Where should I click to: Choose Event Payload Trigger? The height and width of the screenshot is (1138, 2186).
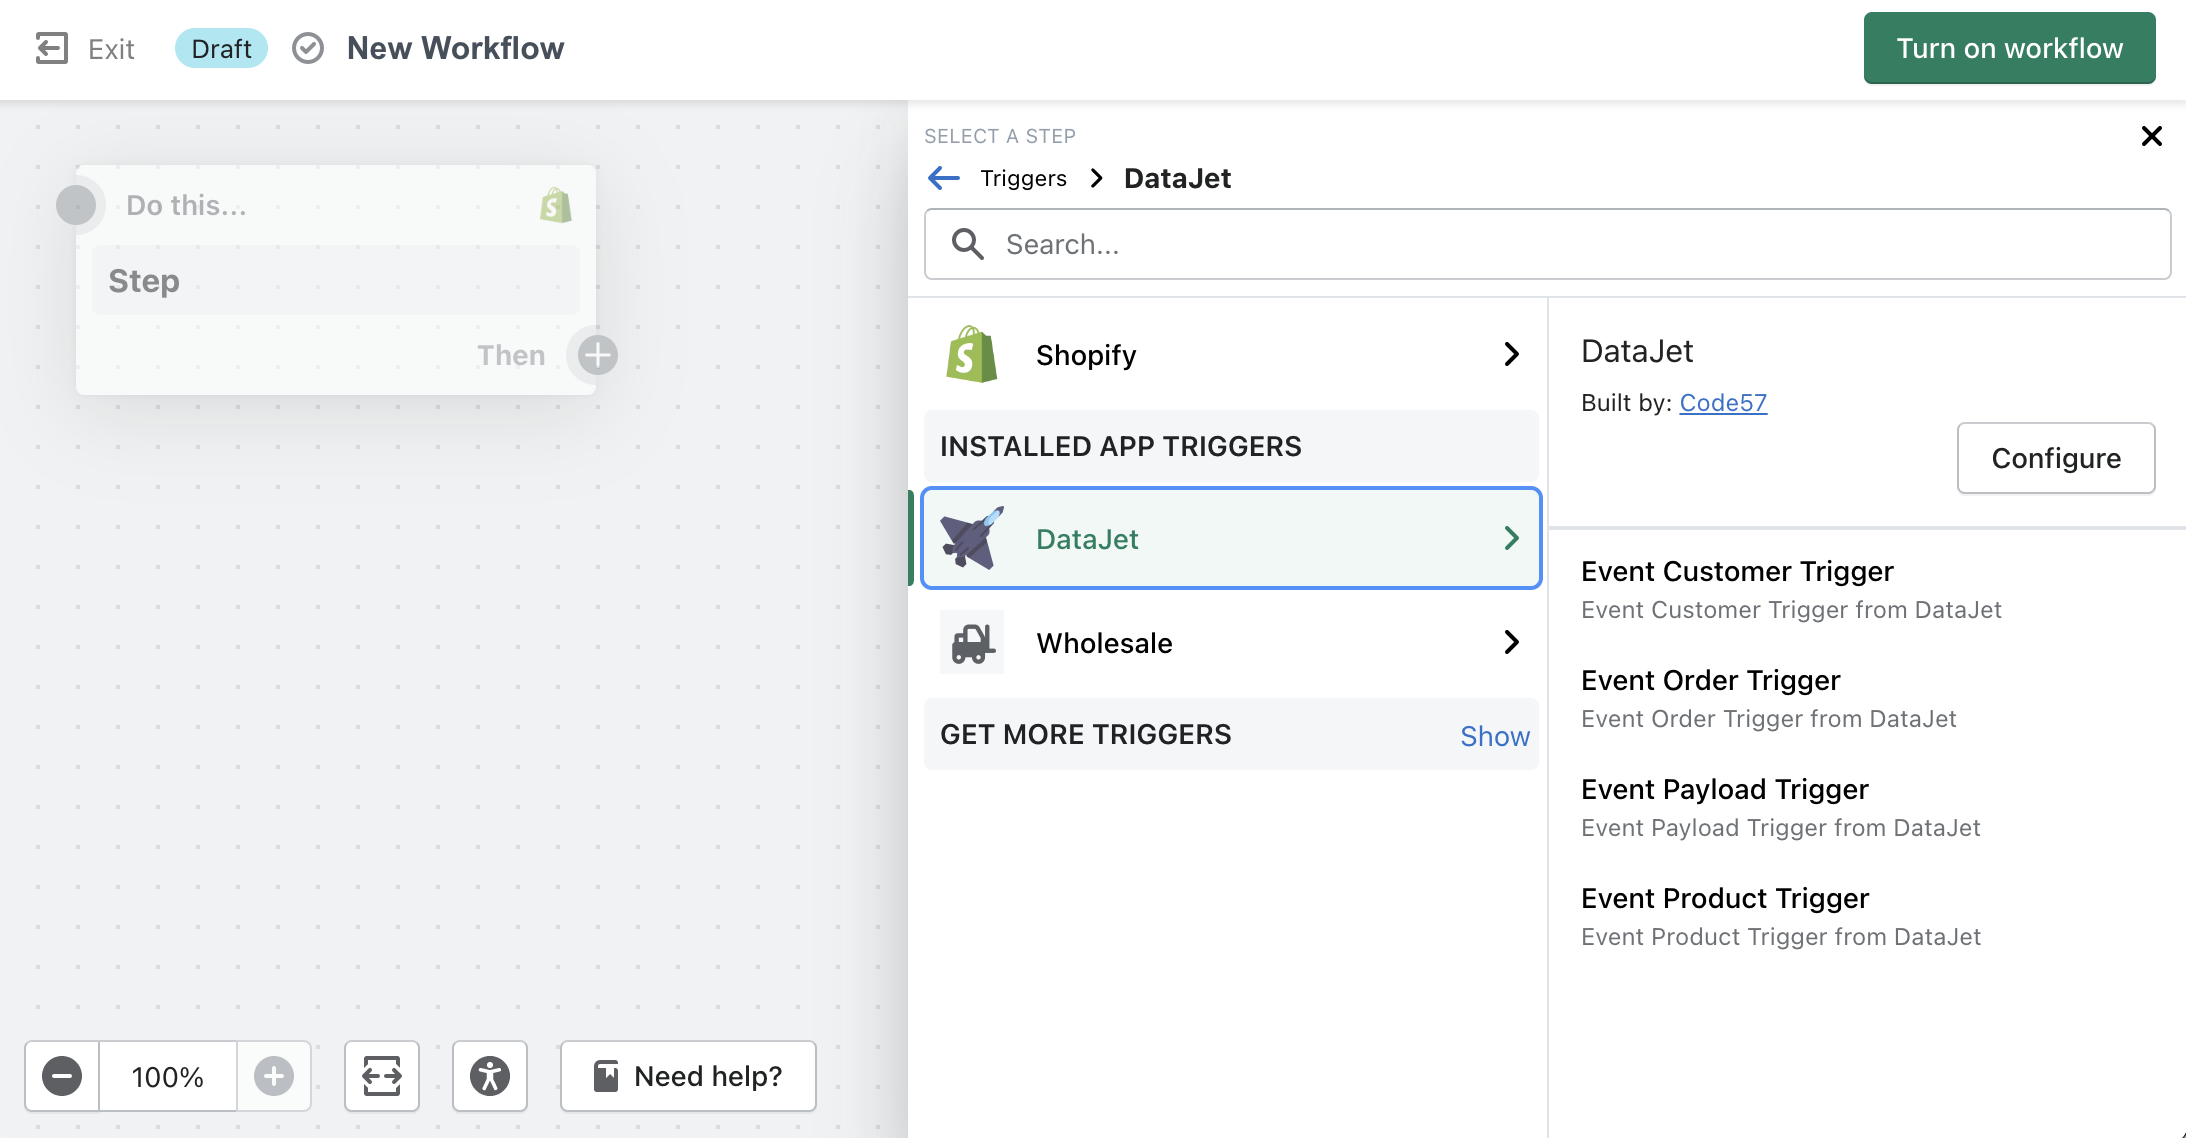[1724, 789]
